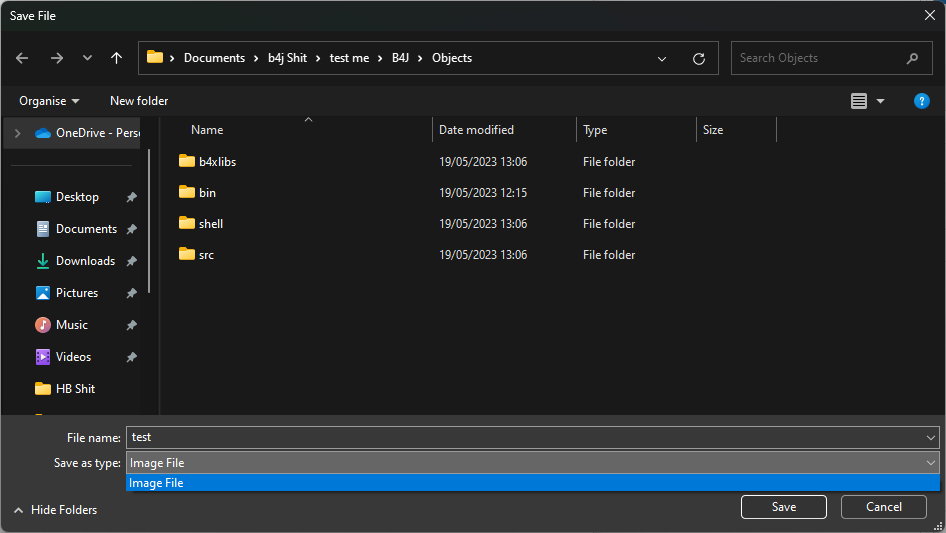The width and height of the screenshot is (946, 533).
Task: Expand the OneDrive tree node
Action: coord(17,133)
